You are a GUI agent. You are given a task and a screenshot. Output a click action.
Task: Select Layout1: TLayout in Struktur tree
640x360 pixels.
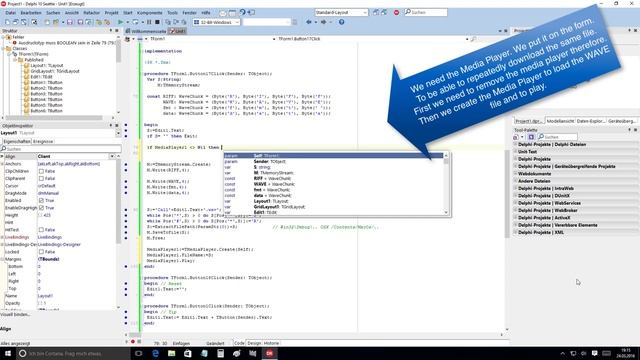47,65
